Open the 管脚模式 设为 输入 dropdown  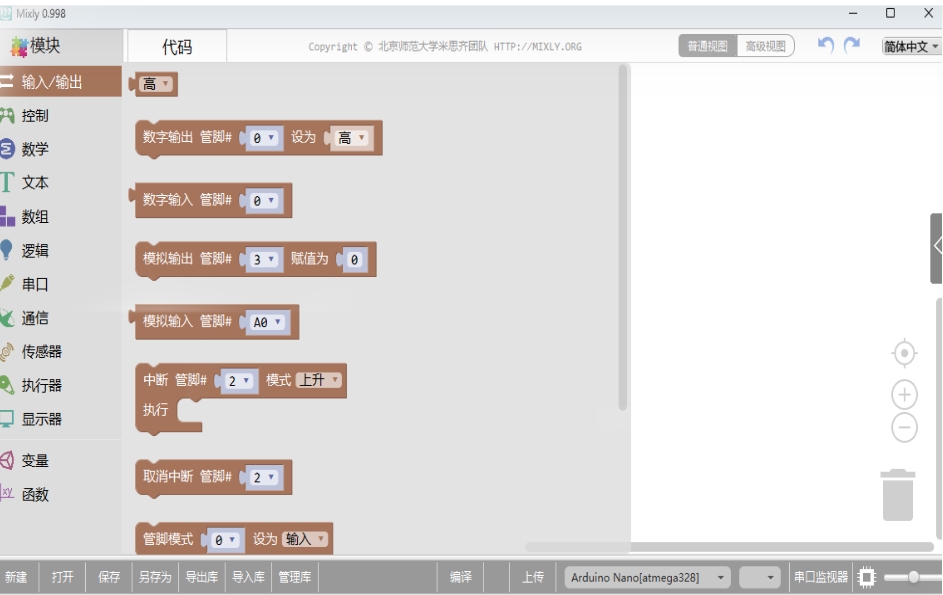[306, 539]
